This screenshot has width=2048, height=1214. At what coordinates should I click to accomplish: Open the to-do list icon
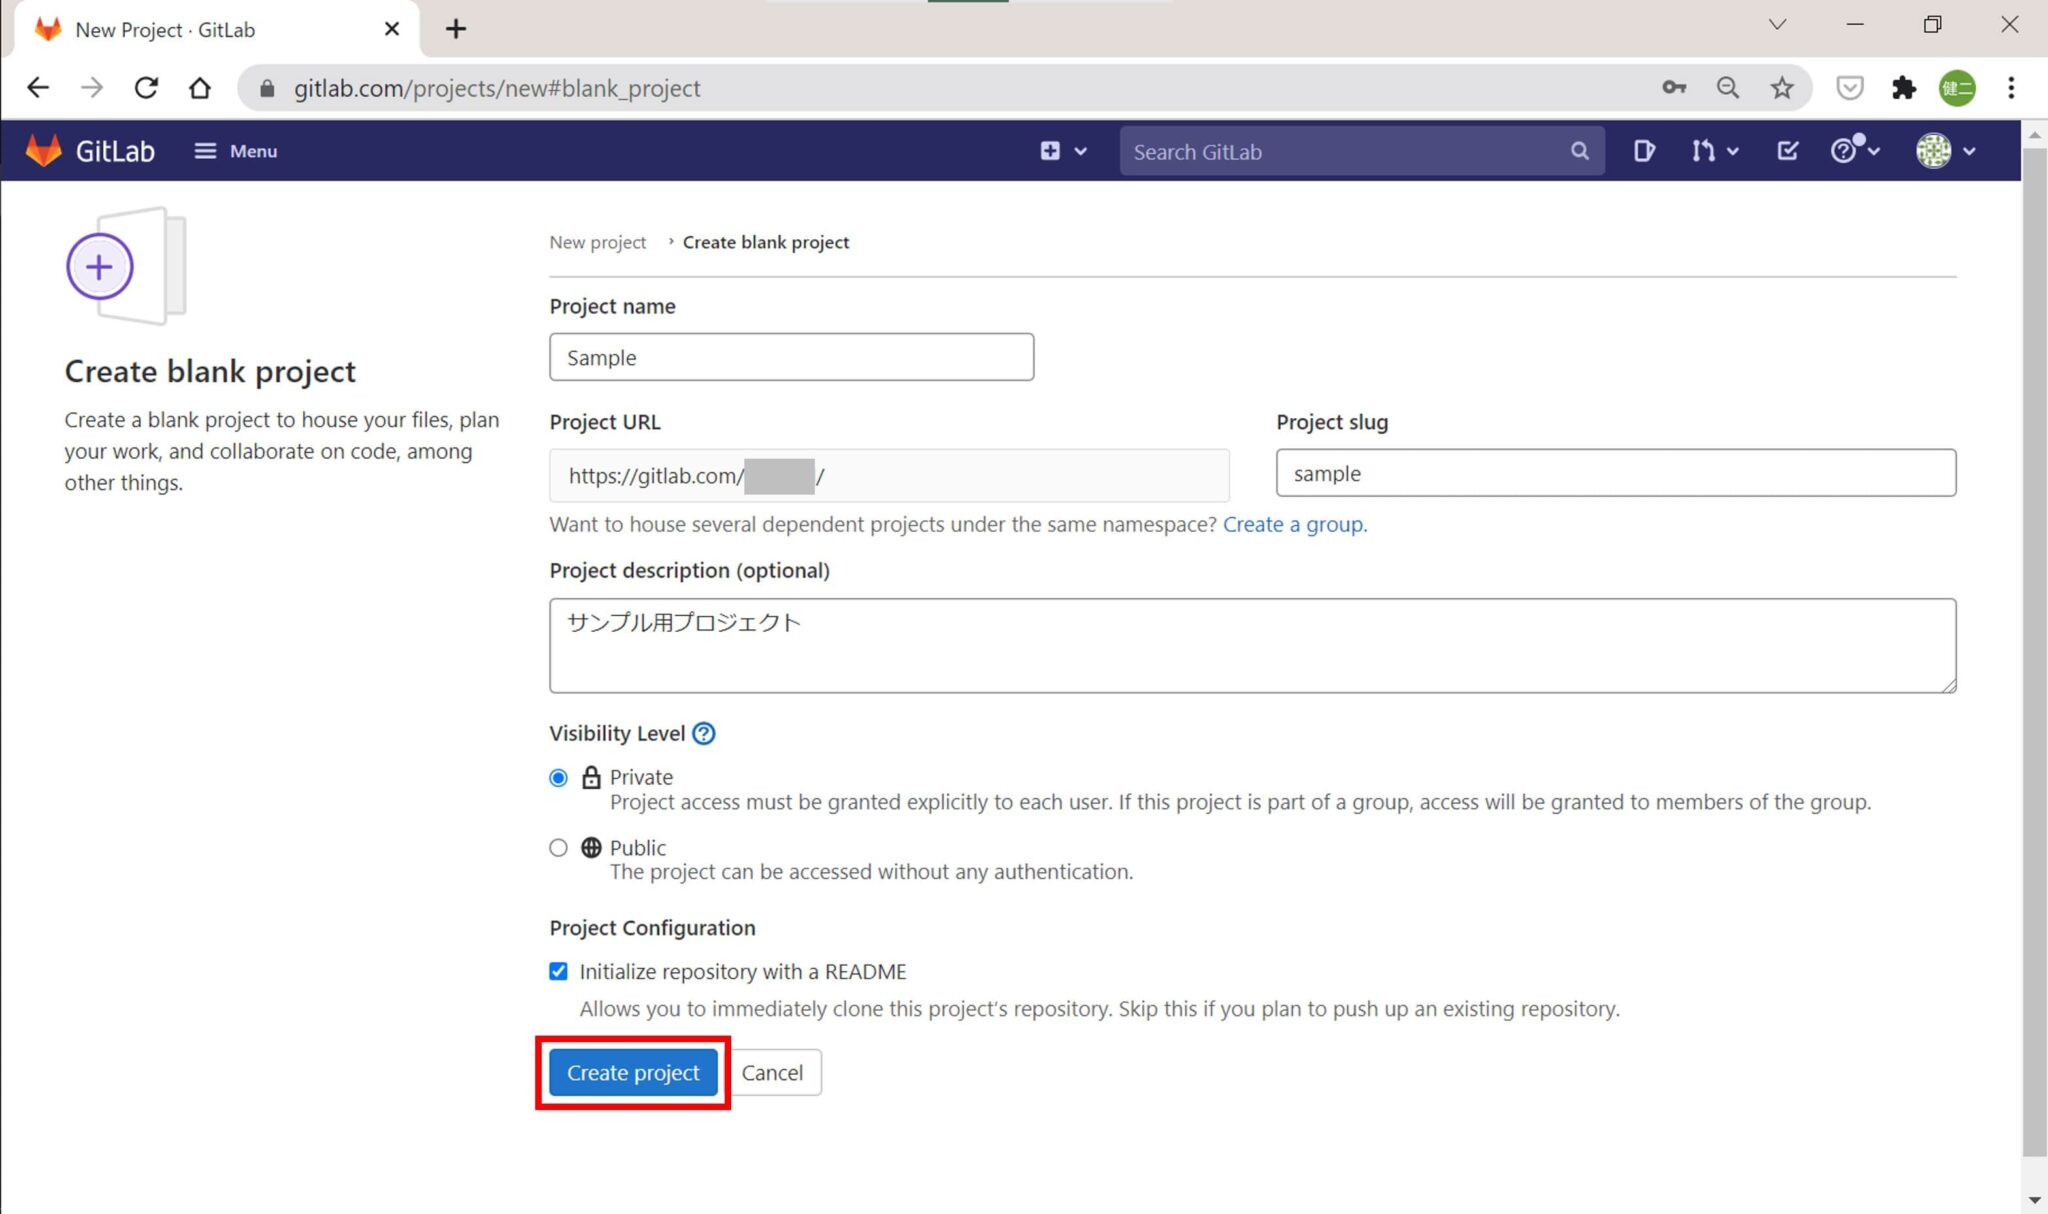pos(1787,150)
